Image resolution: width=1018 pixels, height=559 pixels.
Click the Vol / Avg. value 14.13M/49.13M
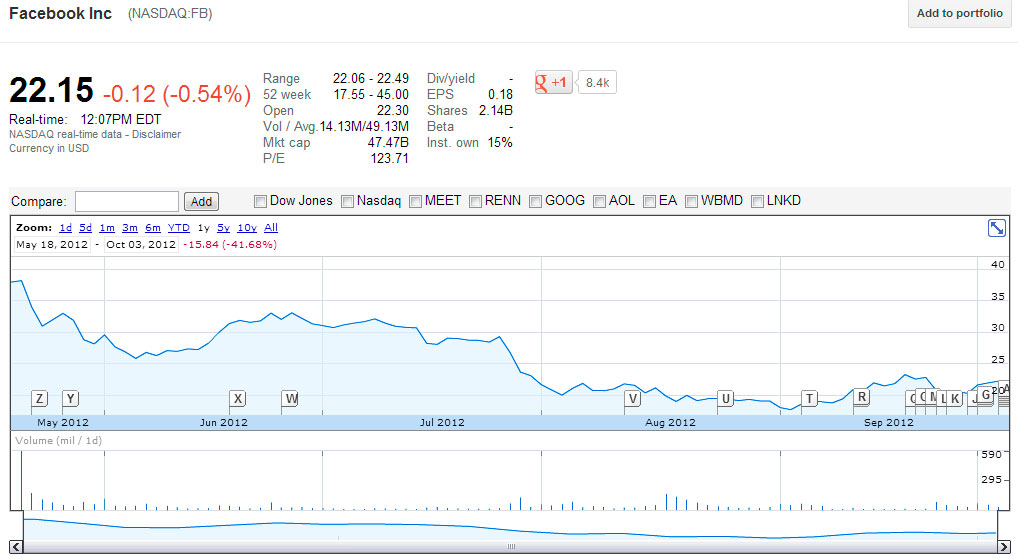(364, 127)
